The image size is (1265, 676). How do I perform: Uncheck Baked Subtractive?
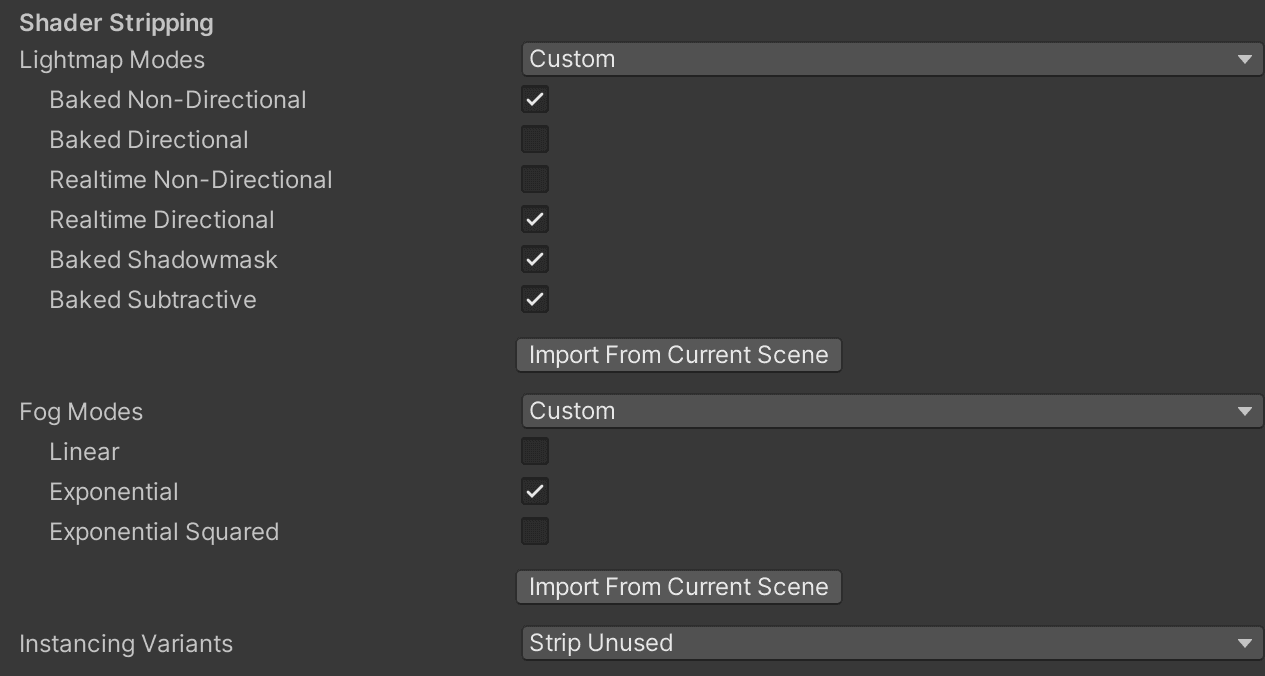(534, 299)
